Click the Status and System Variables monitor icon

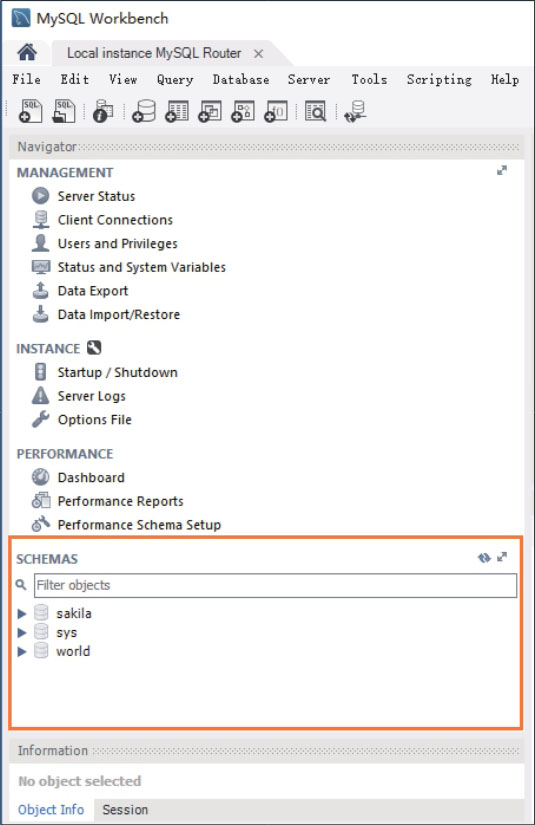point(41,267)
